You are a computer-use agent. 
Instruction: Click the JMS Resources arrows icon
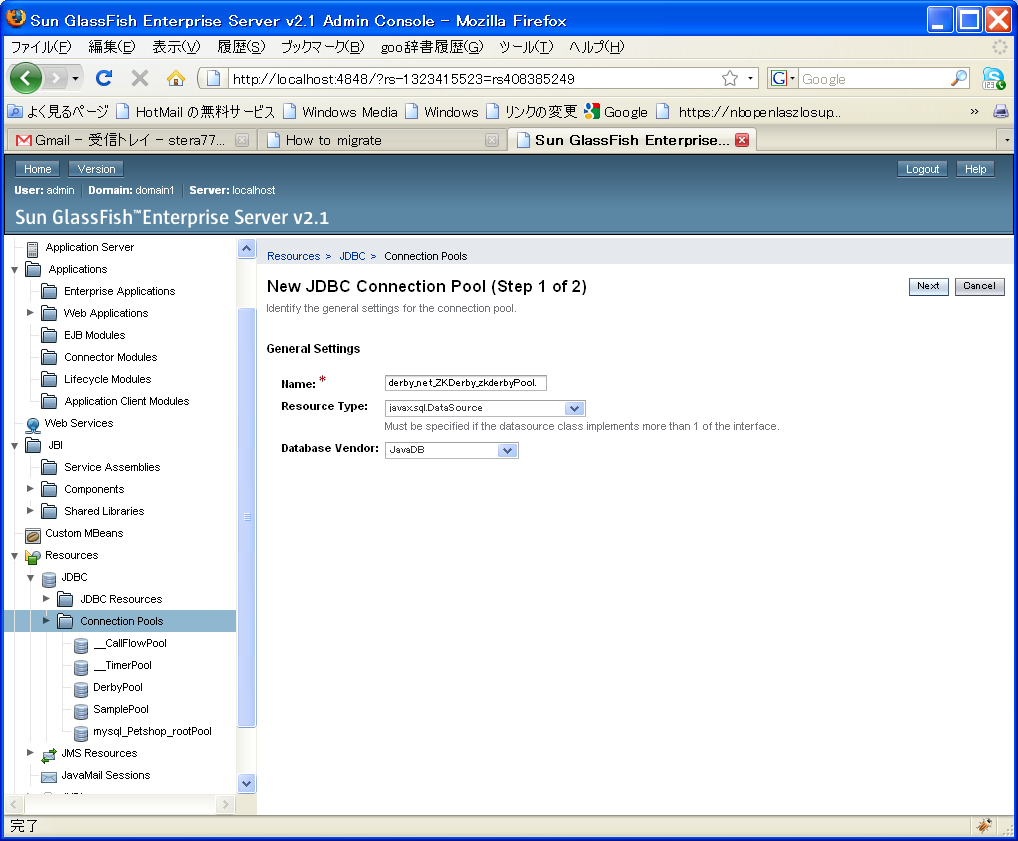[x=49, y=755]
